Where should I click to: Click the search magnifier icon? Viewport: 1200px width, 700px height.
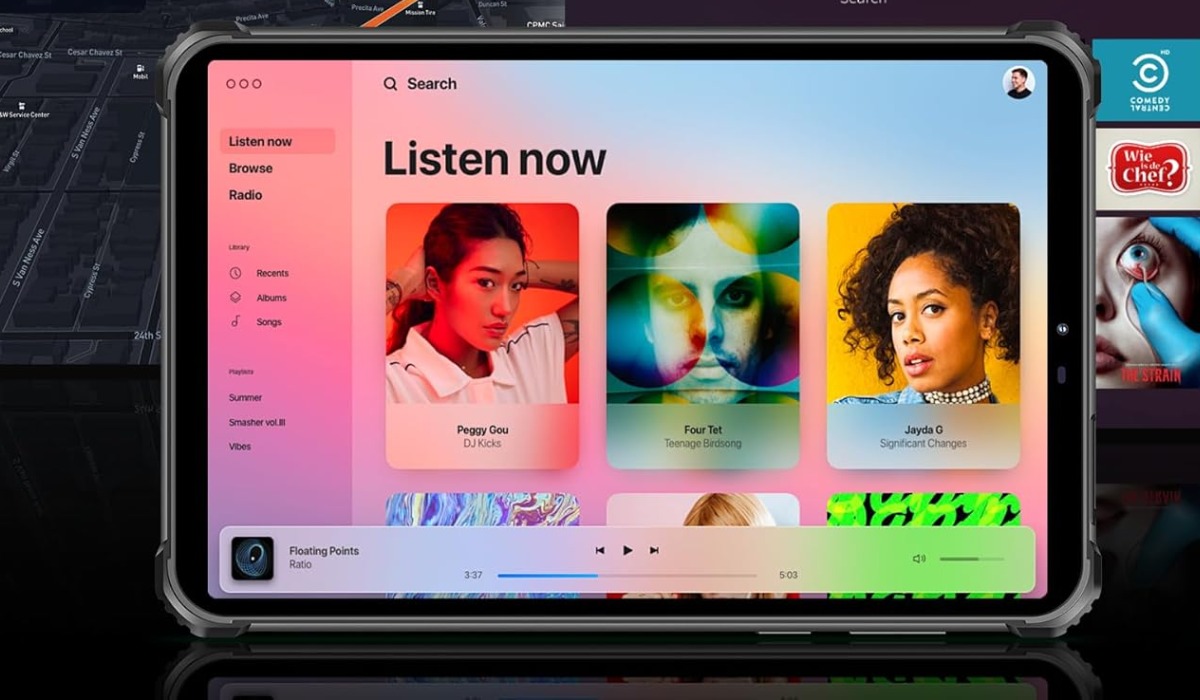click(x=390, y=84)
